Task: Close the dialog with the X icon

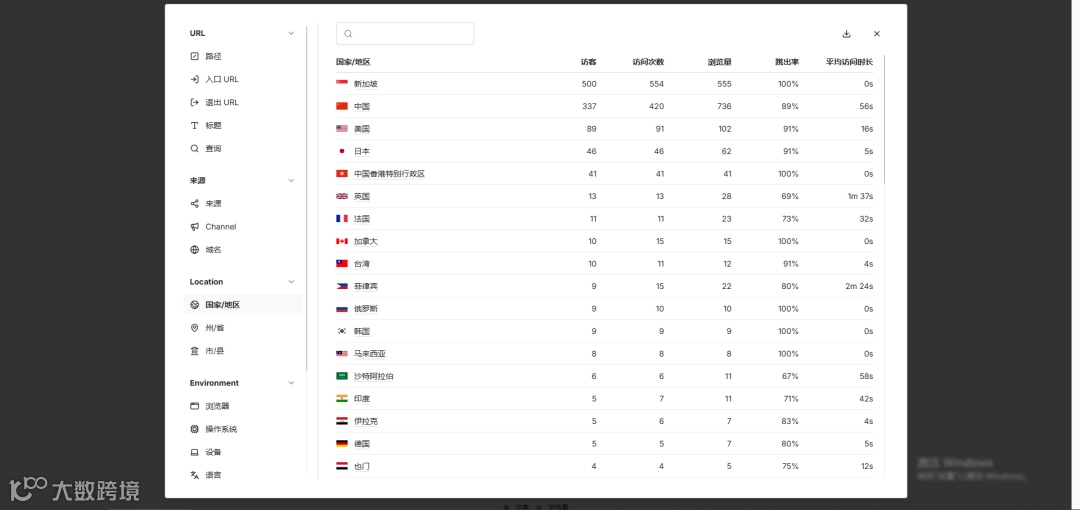Action: (877, 34)
